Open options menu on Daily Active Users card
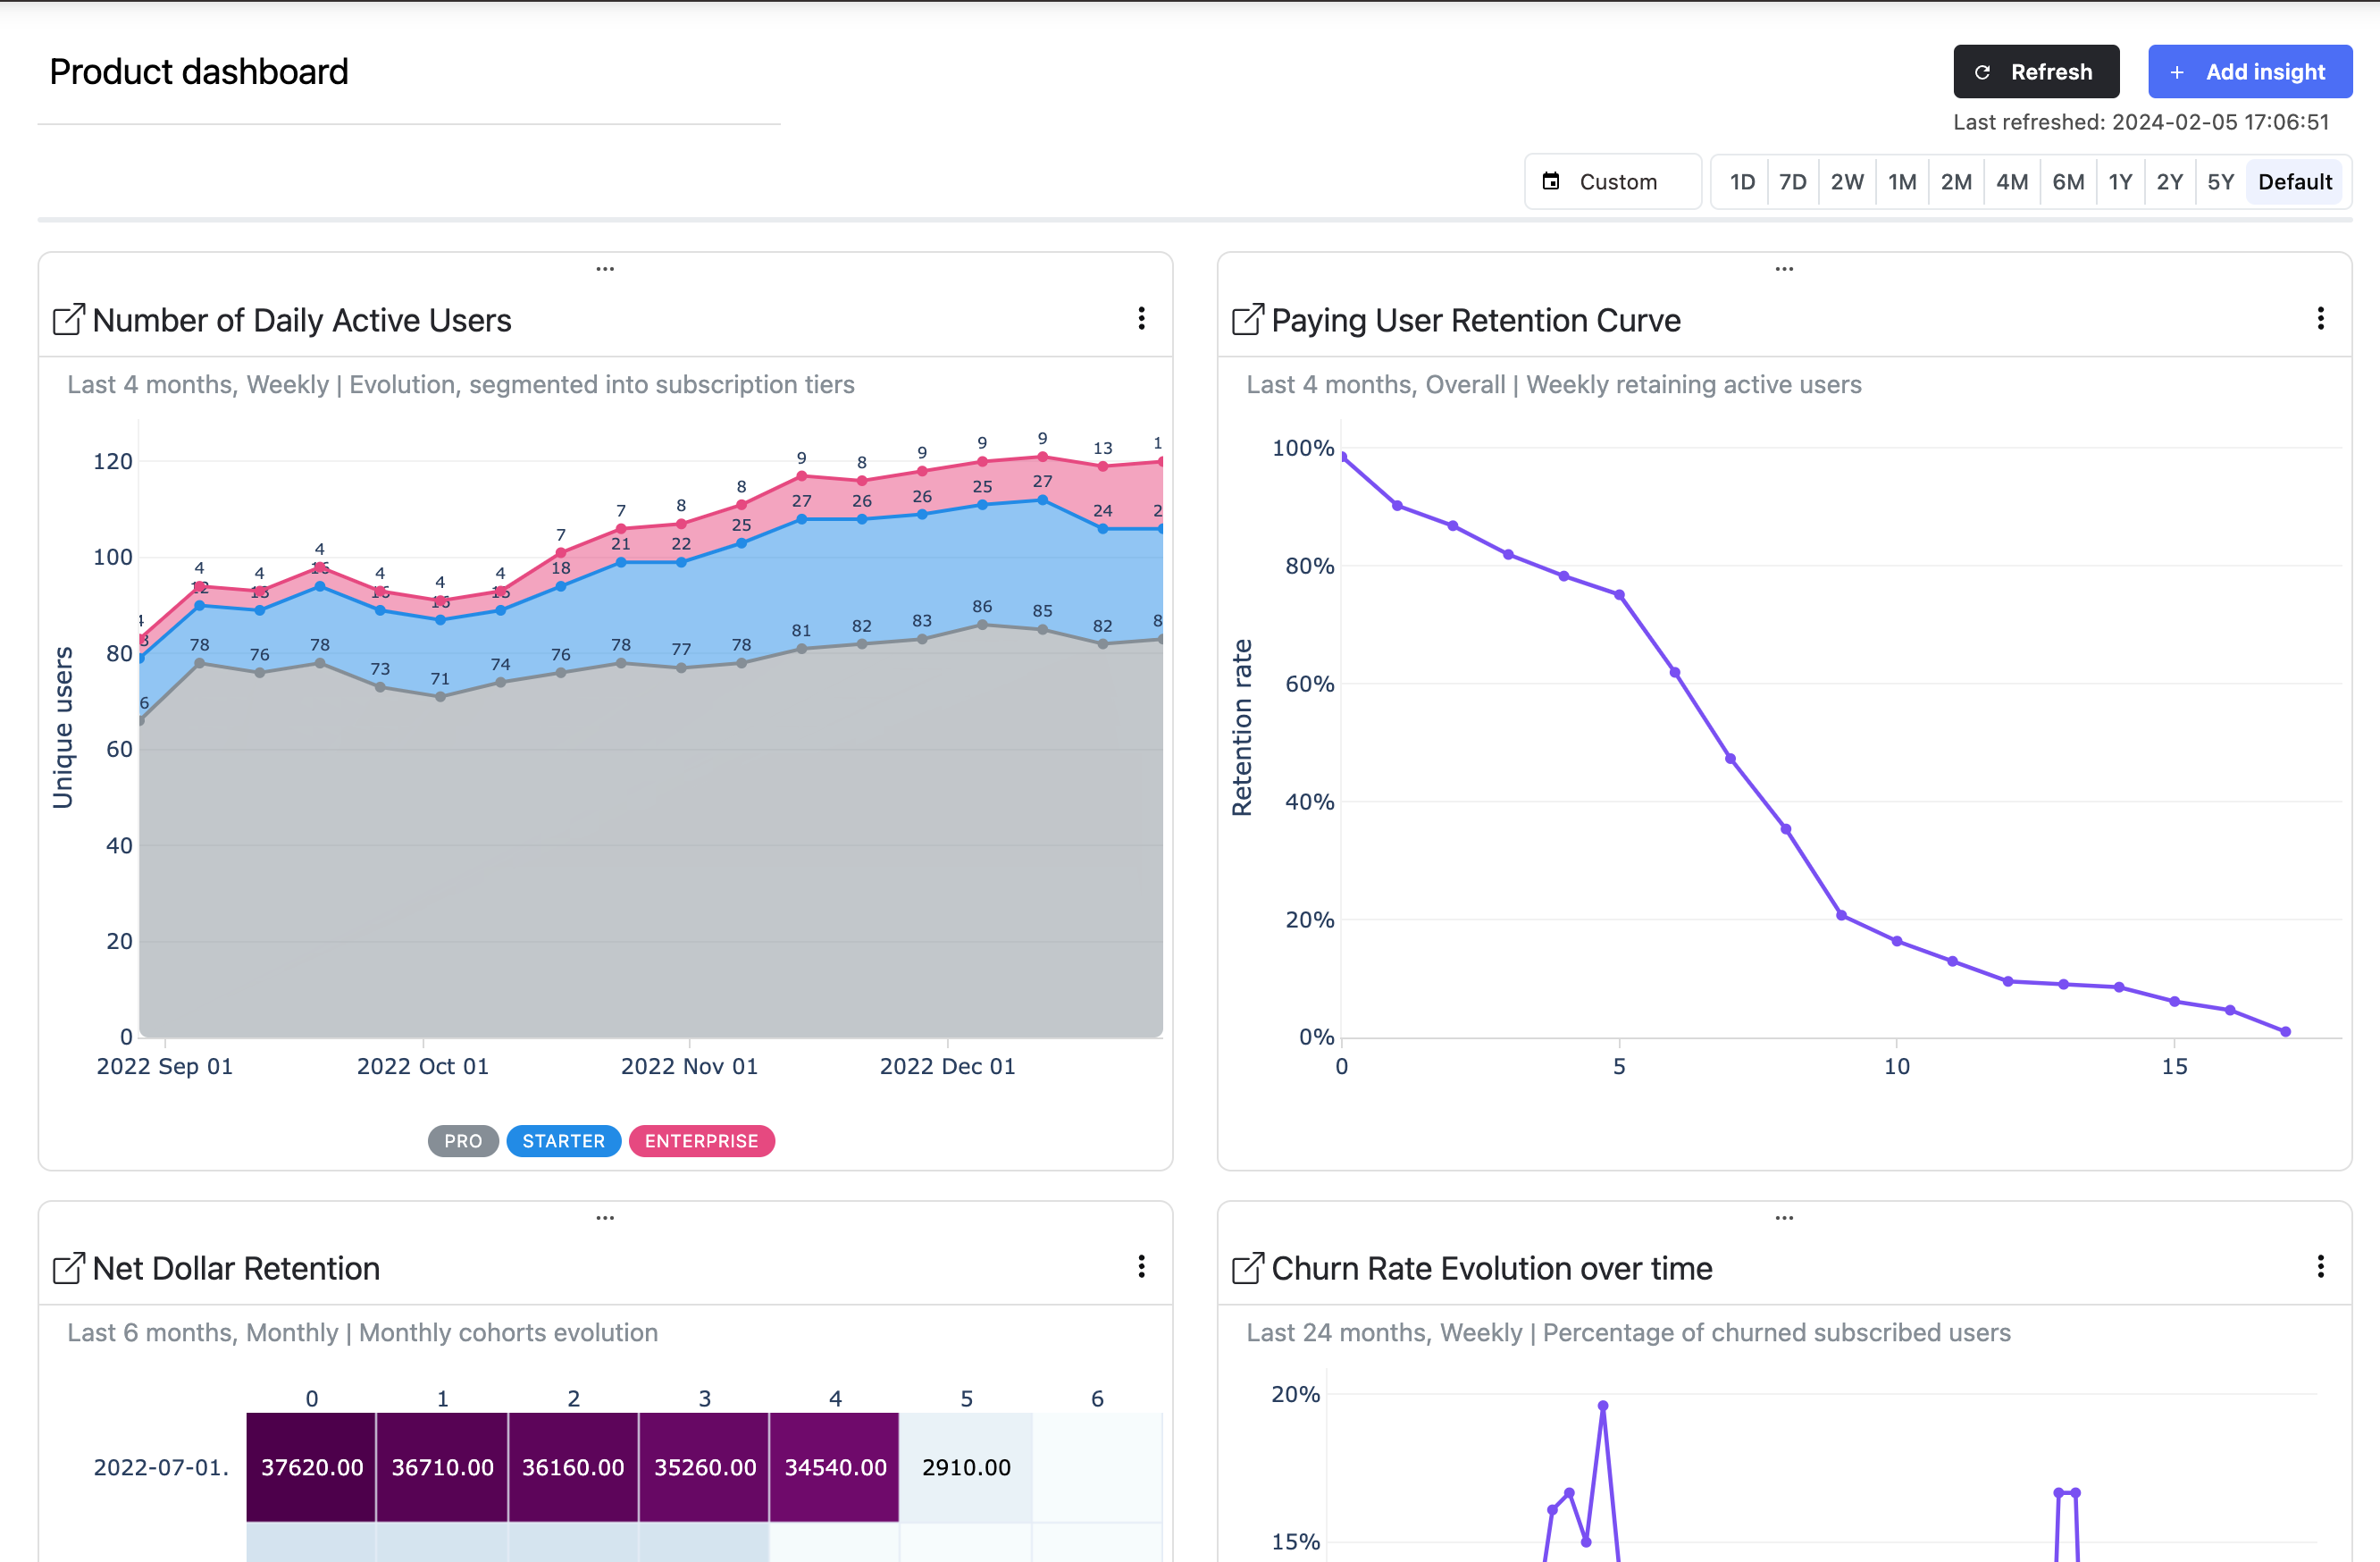 click(1141, 318)
